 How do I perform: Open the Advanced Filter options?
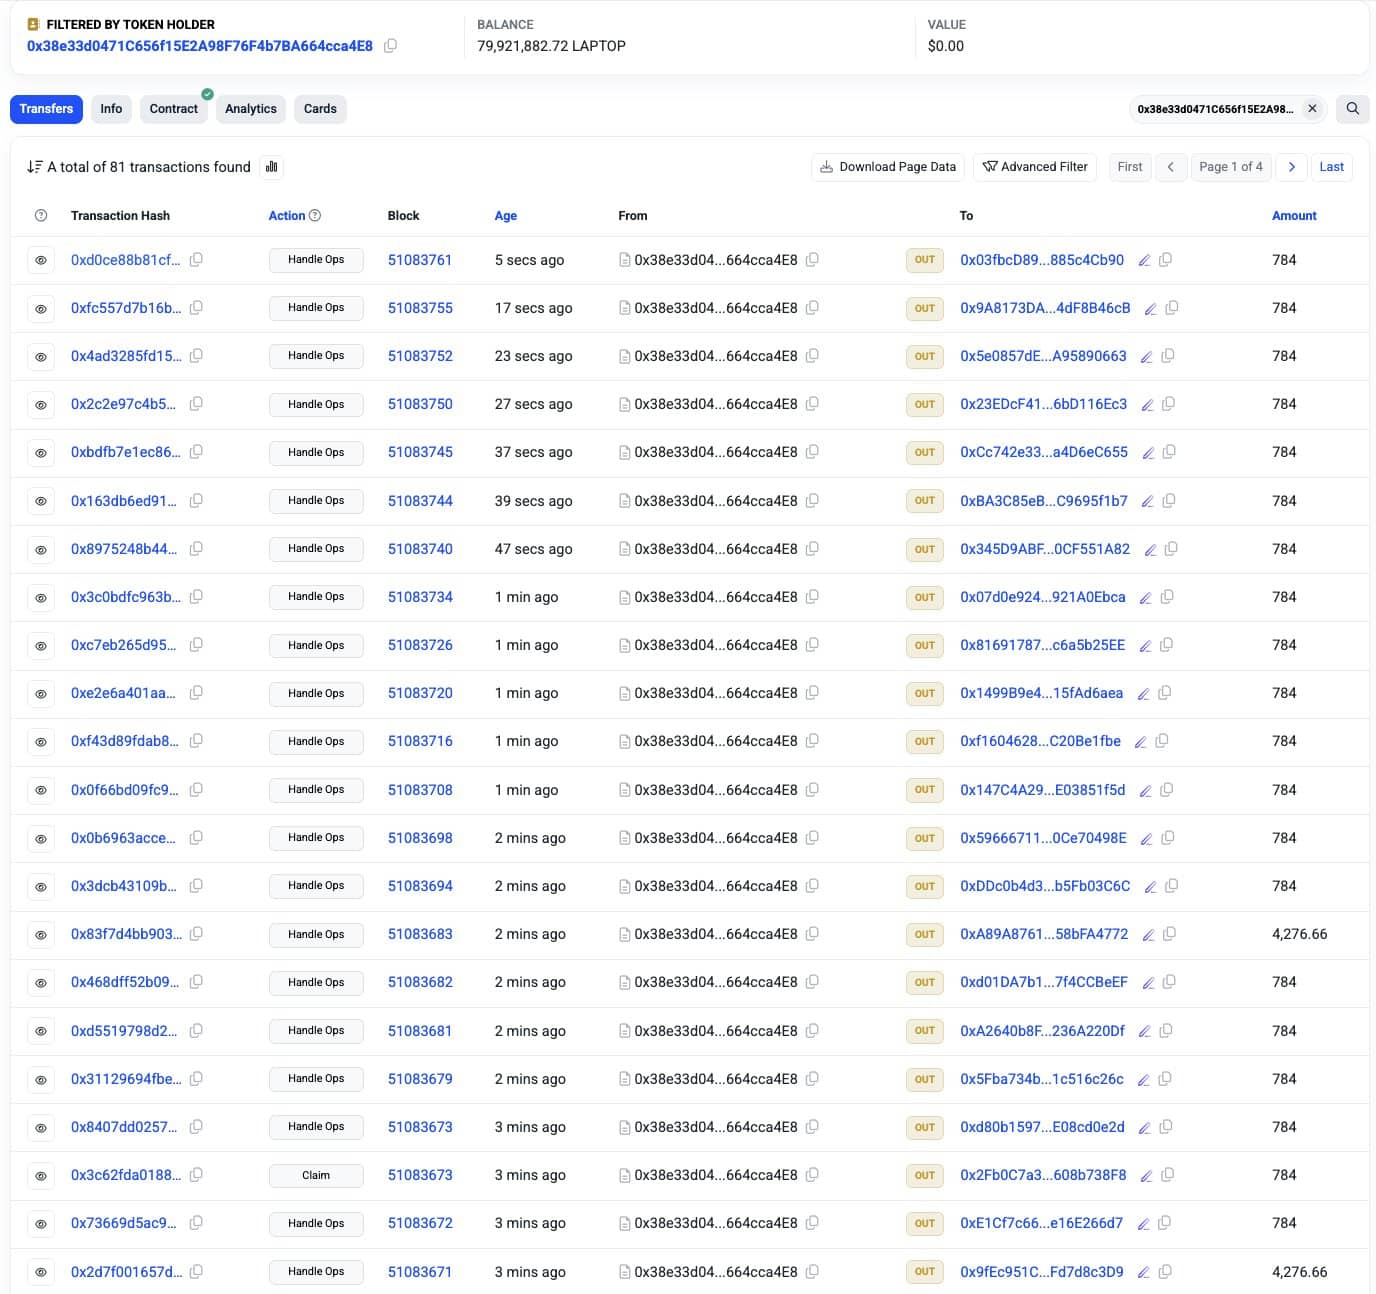(x=1035, y=167)
